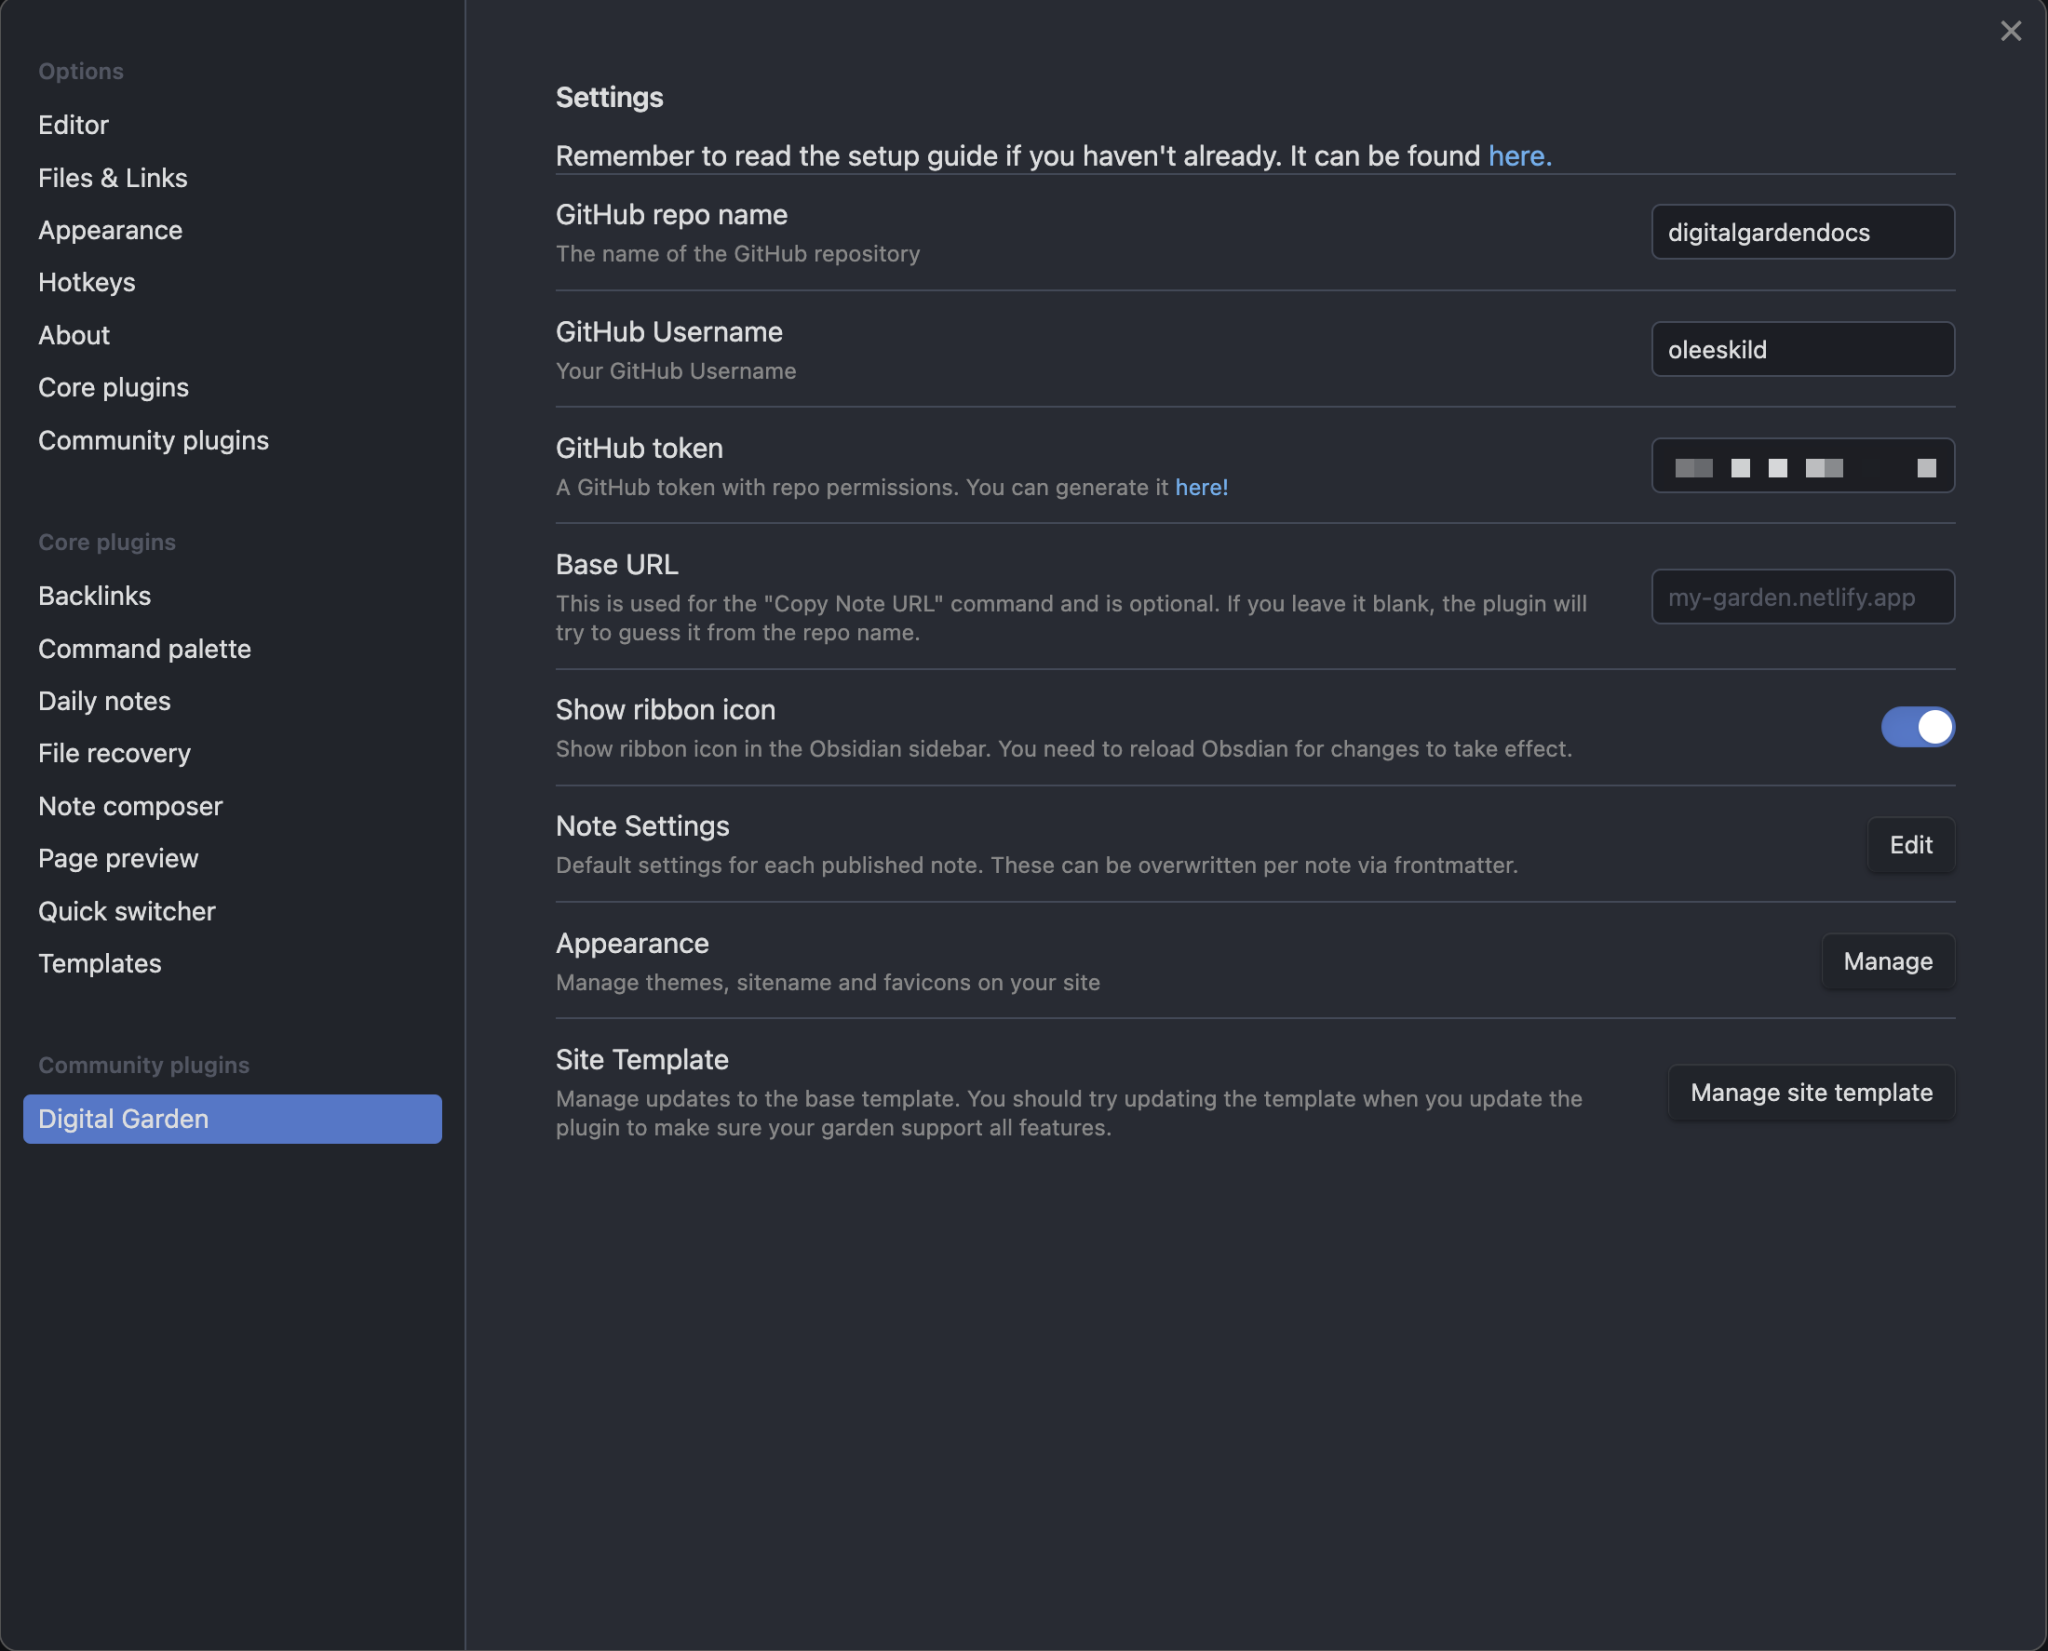Click 'here!' to generate a GitHub token

tap(1202, 487)
